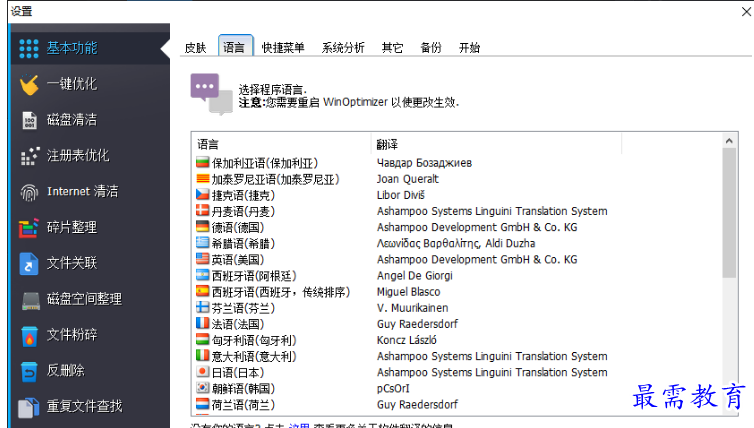Sort by the 语言 column header

(x=281, y=144)
